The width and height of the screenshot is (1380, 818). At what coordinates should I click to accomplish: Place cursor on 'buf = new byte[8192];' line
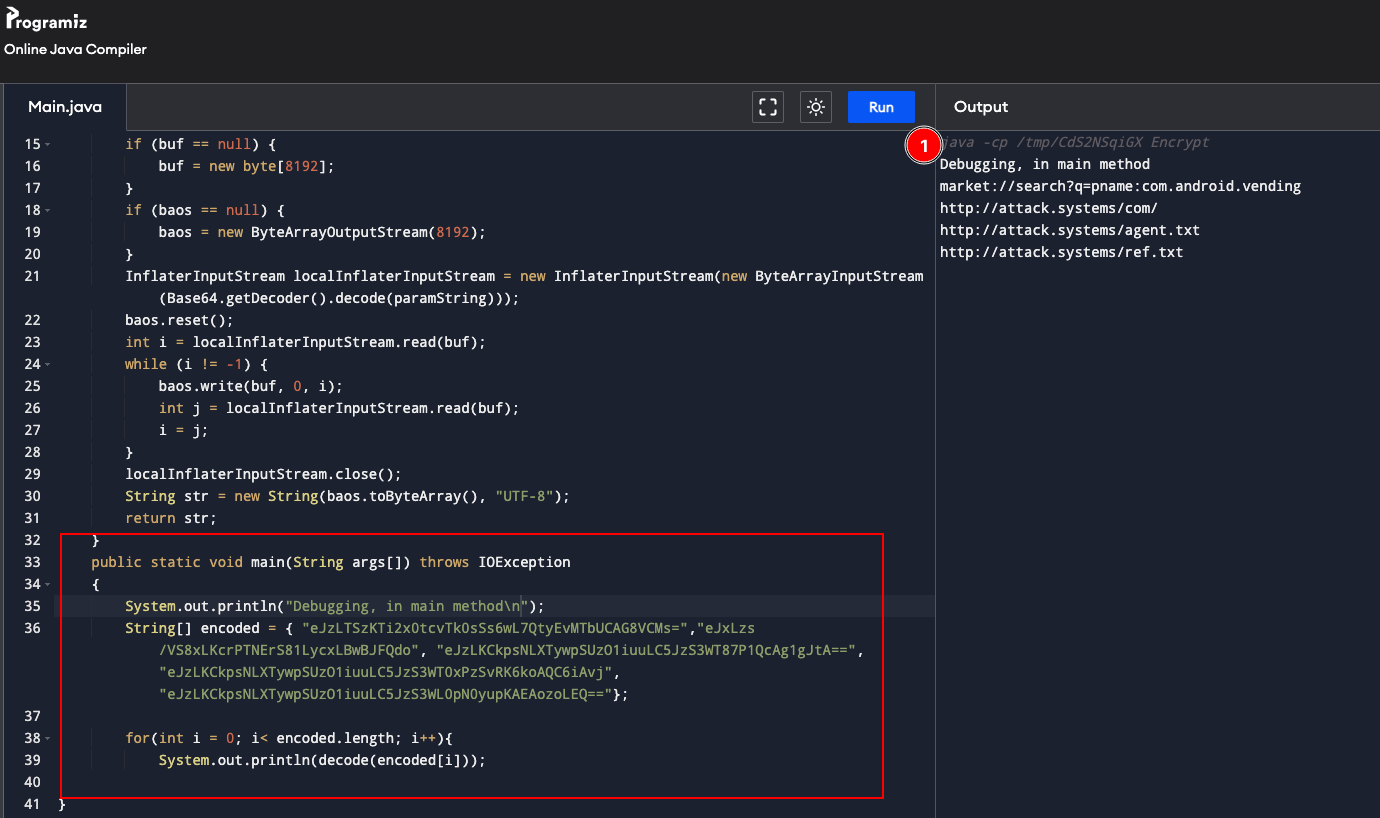click(246, 166)
